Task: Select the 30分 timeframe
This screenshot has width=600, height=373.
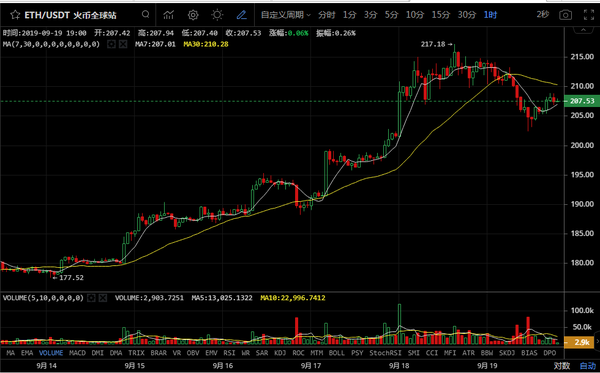Action: point(467,15)
